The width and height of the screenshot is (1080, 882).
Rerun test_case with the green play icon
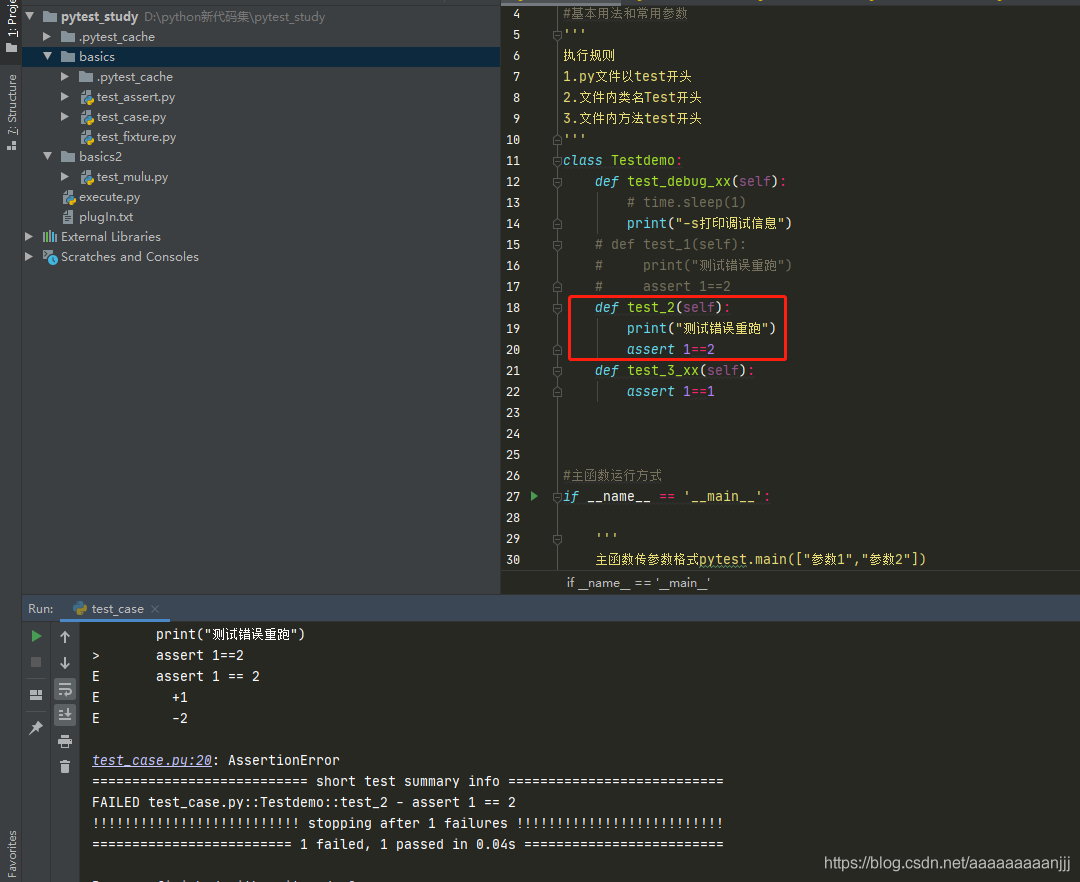[36, 636]
